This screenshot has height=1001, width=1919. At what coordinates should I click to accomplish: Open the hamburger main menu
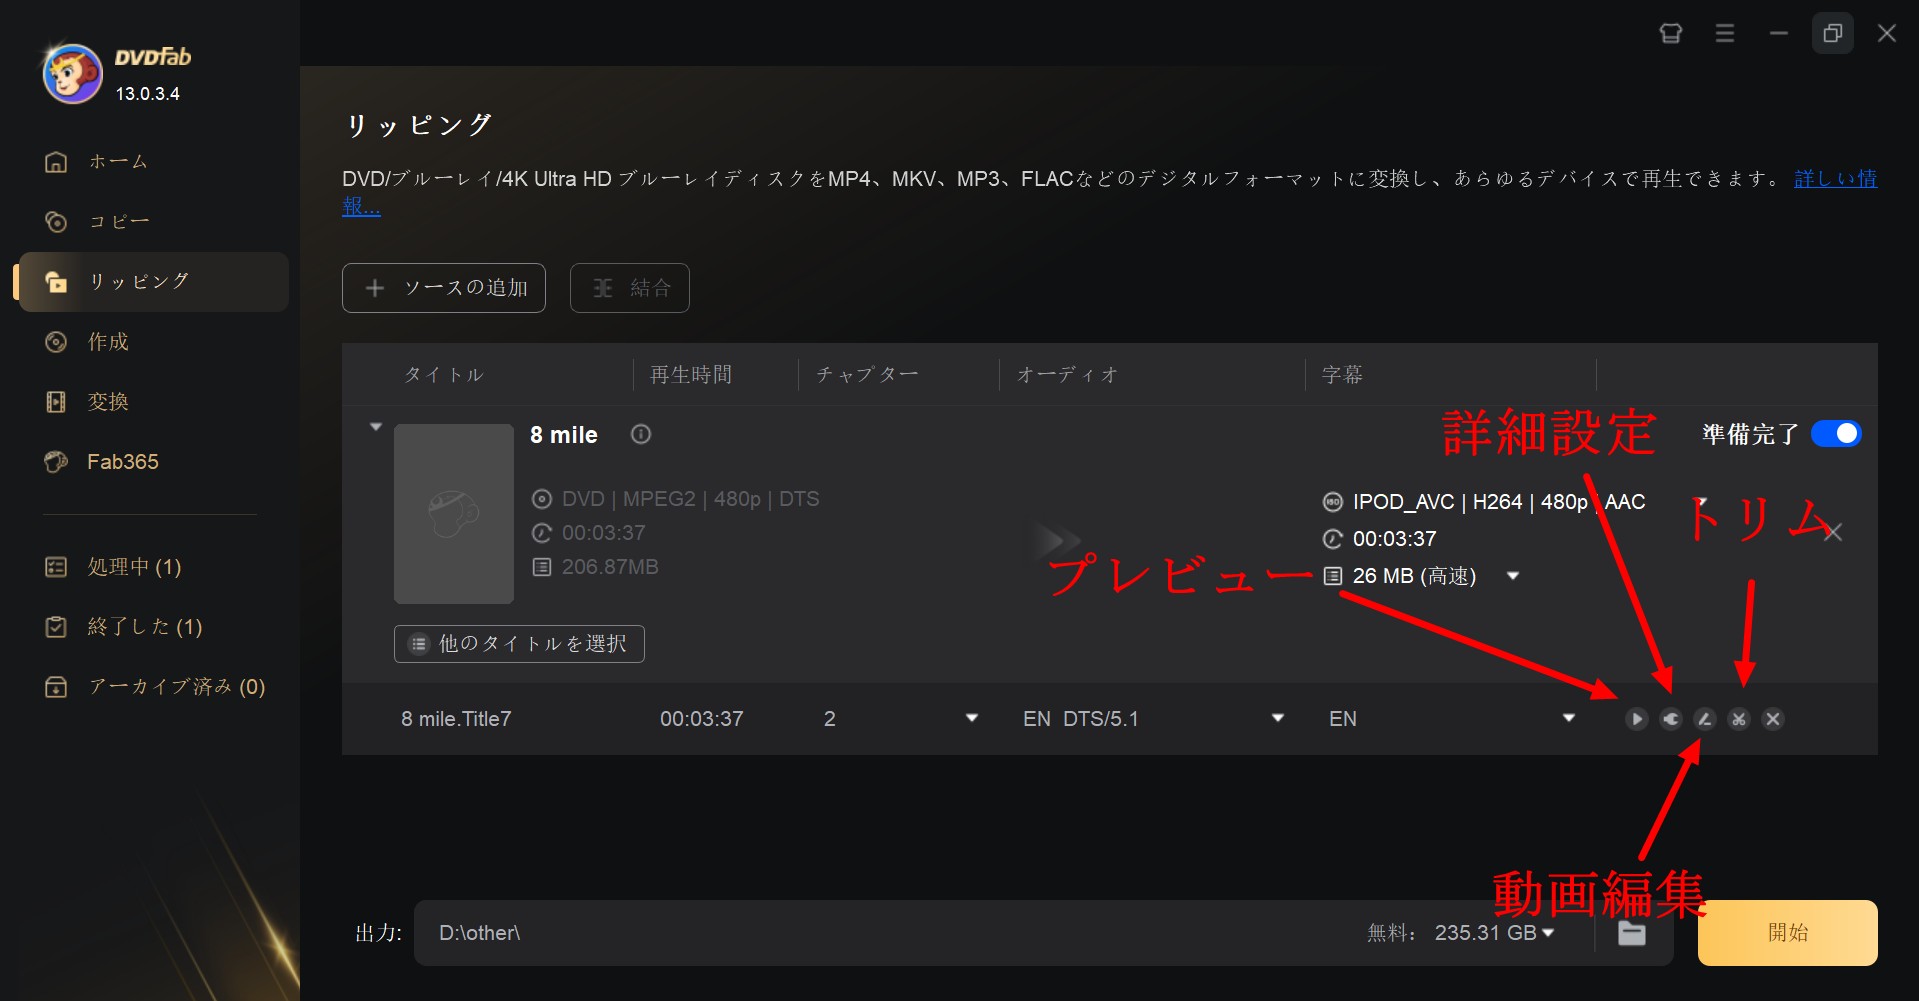pos(1724,34)
